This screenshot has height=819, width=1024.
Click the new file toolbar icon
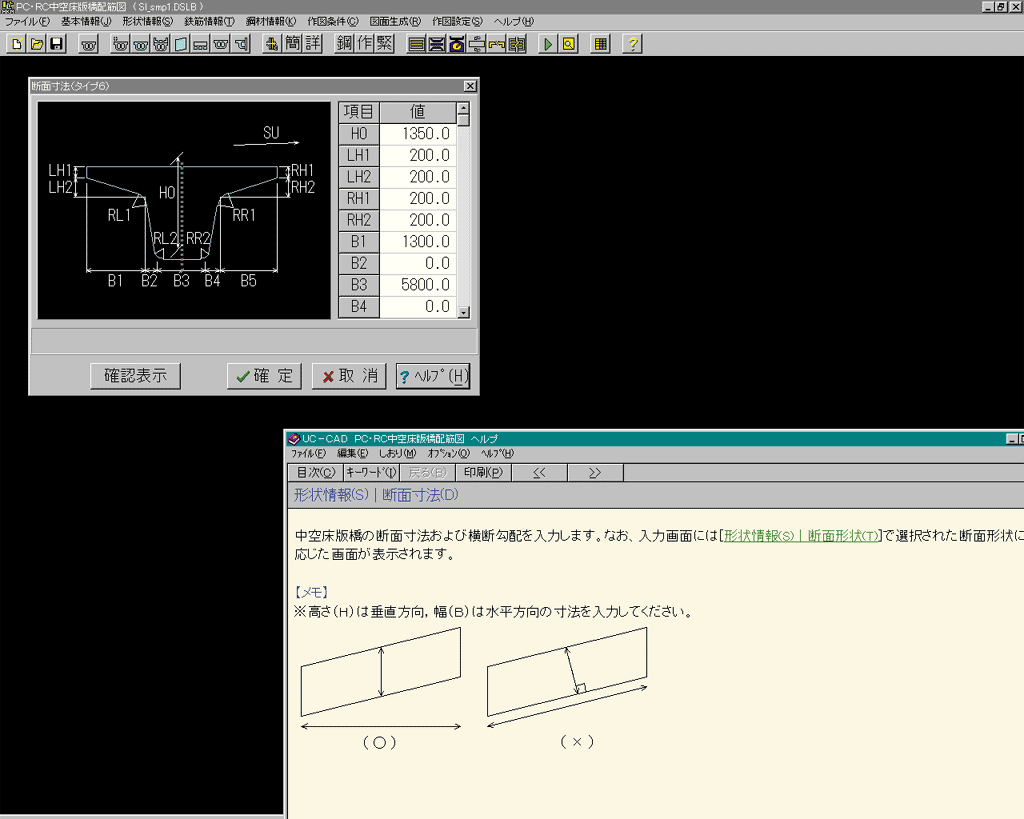pyautogui.click(x=17, y=44)
